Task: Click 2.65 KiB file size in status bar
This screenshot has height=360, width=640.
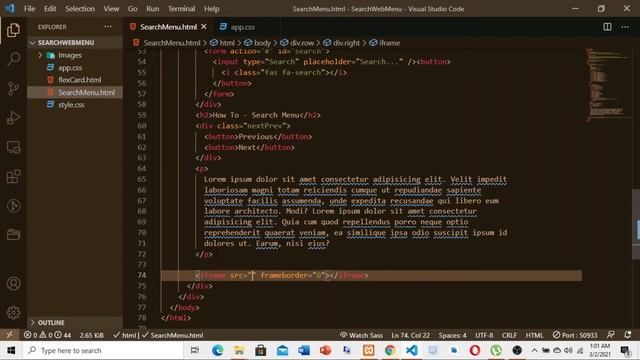Action: point(91,335)
